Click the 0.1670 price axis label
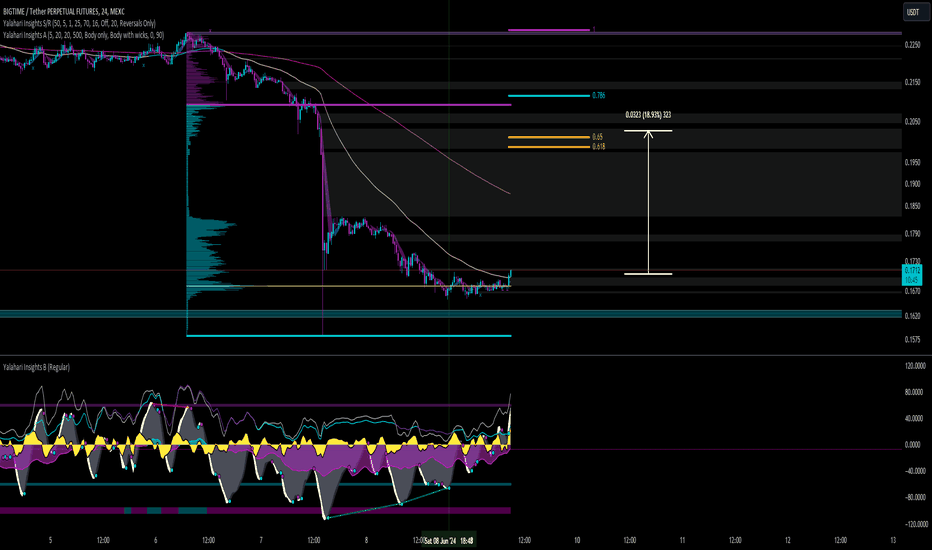Image resolution: width=932 pixels, height=550 pixels. [x=912, y=291]
